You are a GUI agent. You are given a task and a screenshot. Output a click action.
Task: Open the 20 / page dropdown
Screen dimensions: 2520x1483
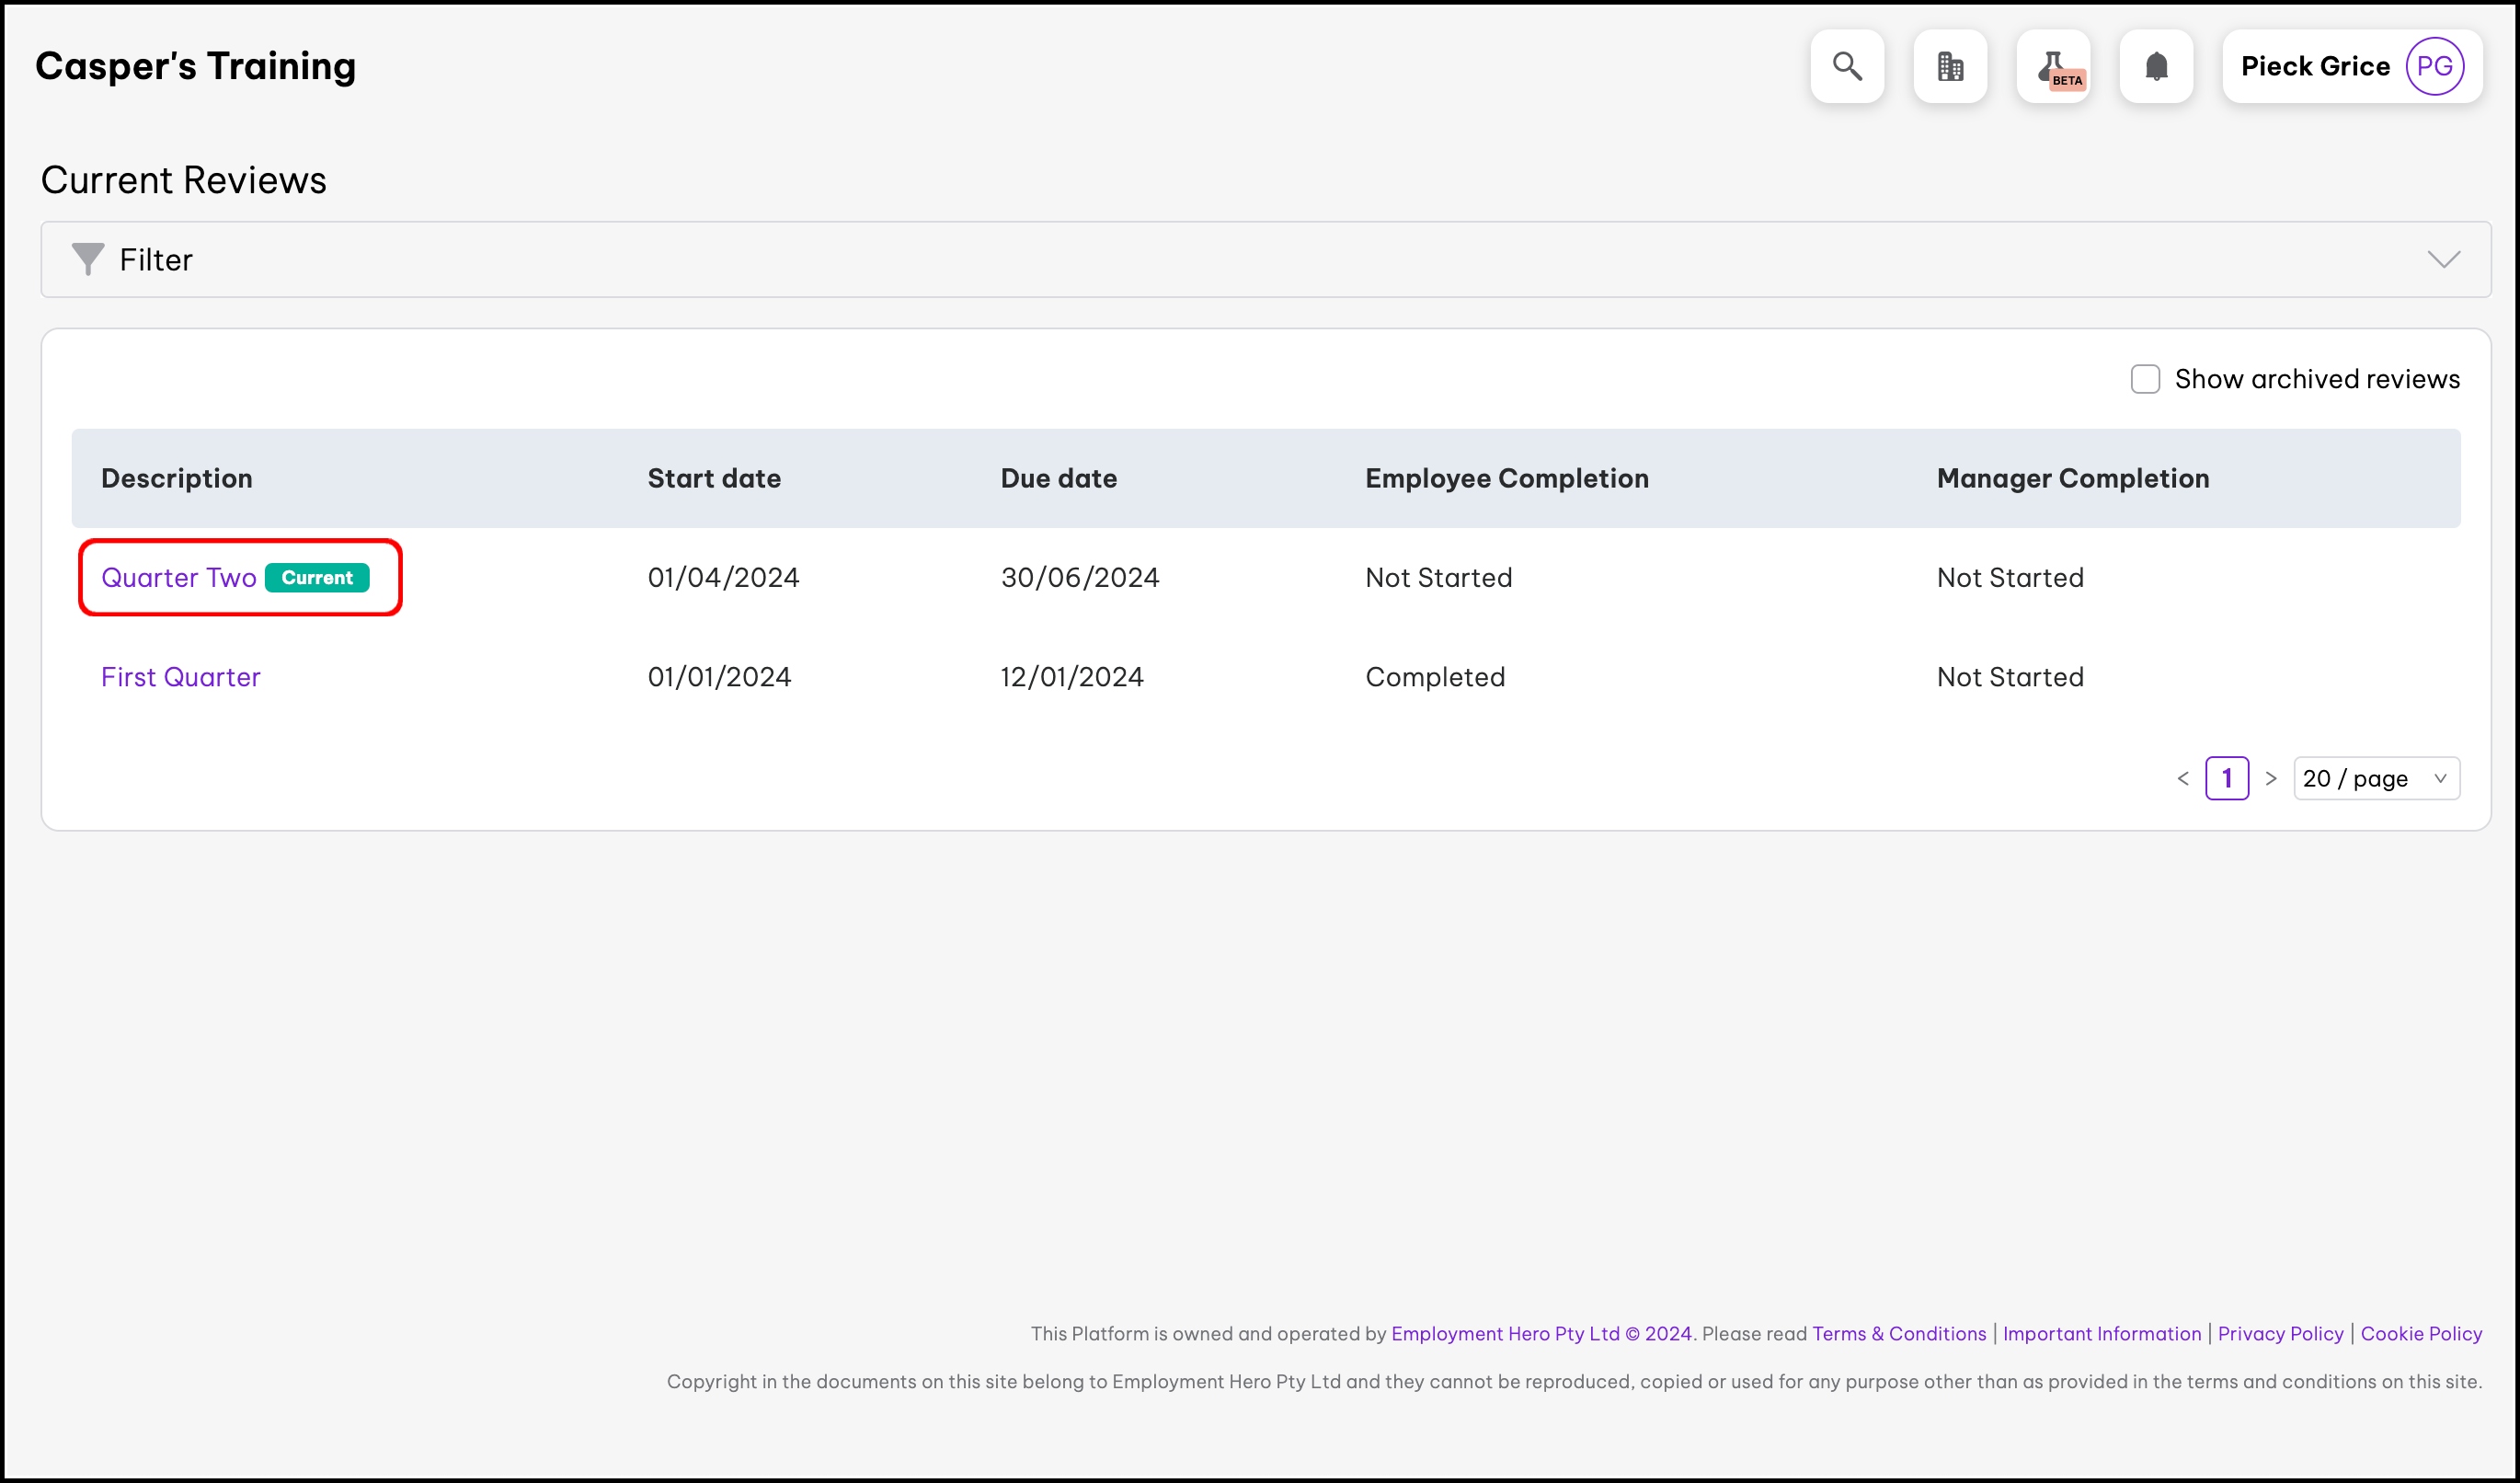tap(2375, 778)
